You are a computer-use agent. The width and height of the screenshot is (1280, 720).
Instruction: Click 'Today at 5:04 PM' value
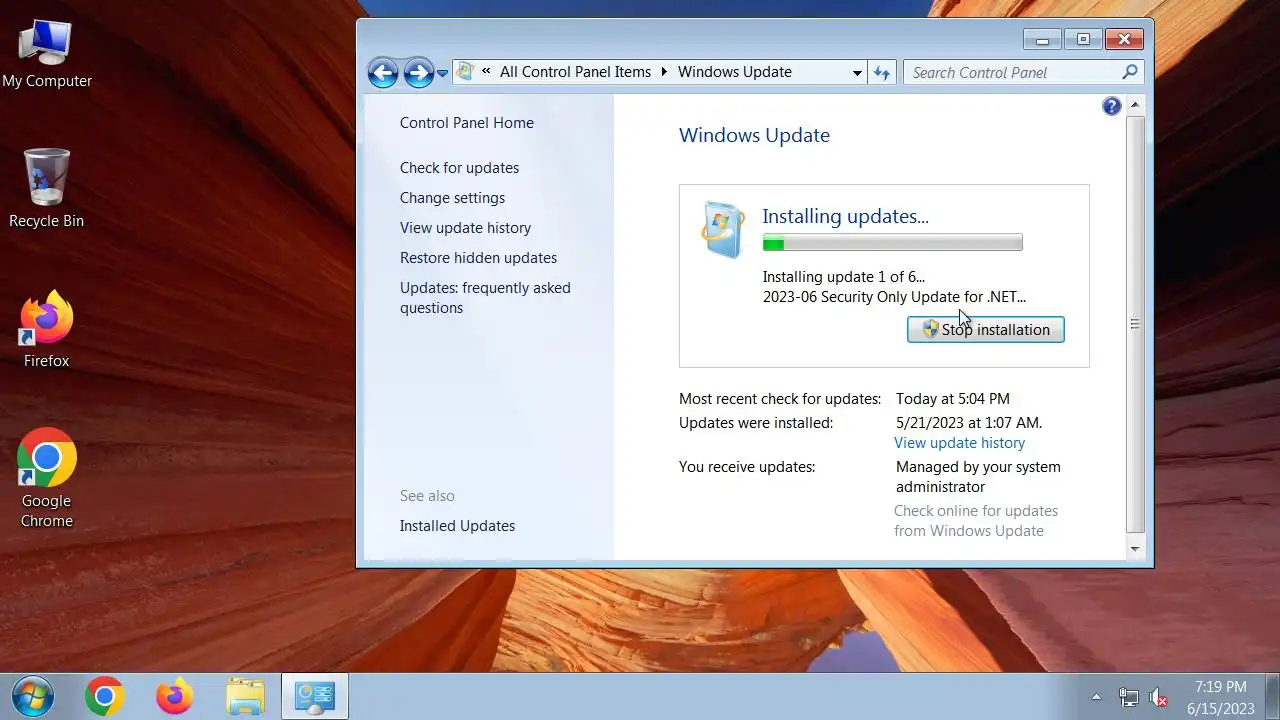click(953, 399)
